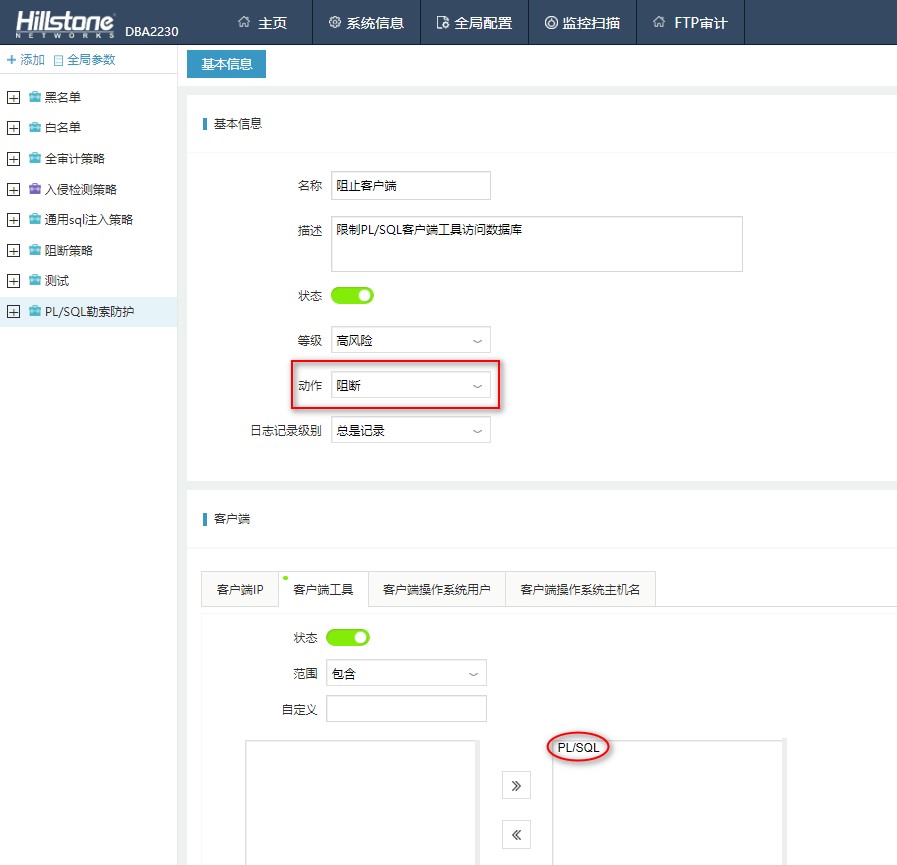Click the house icon beside FTP审计
The image size is (897, 865).
[x=659, y=22]
